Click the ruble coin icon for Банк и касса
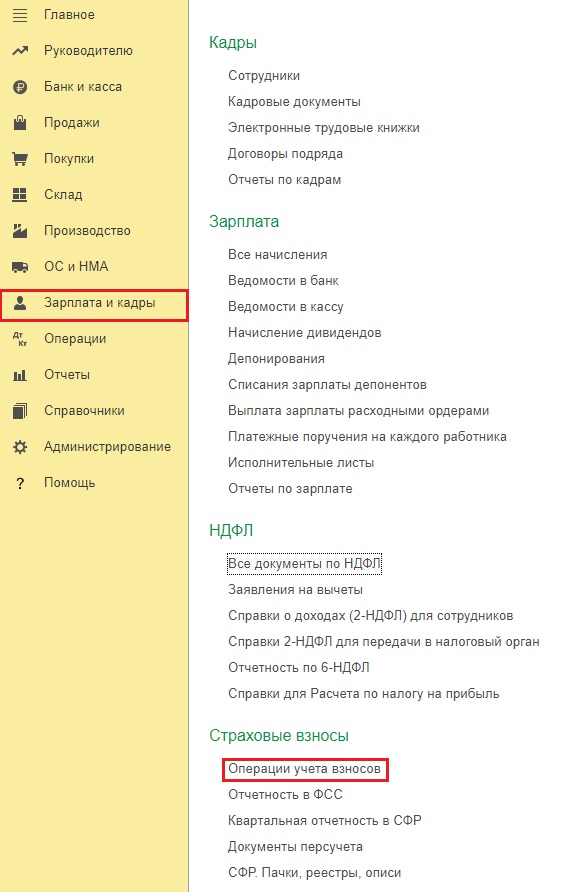 pos(20,87)
